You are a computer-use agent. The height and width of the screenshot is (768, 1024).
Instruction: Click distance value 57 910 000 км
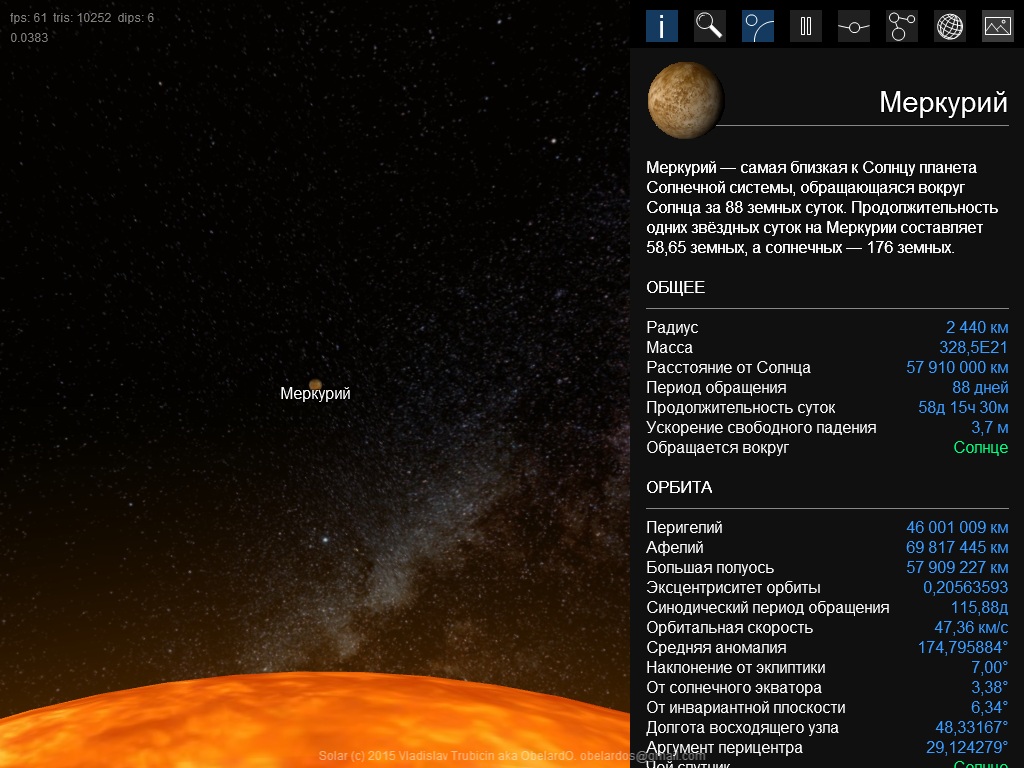coord(957,367)
